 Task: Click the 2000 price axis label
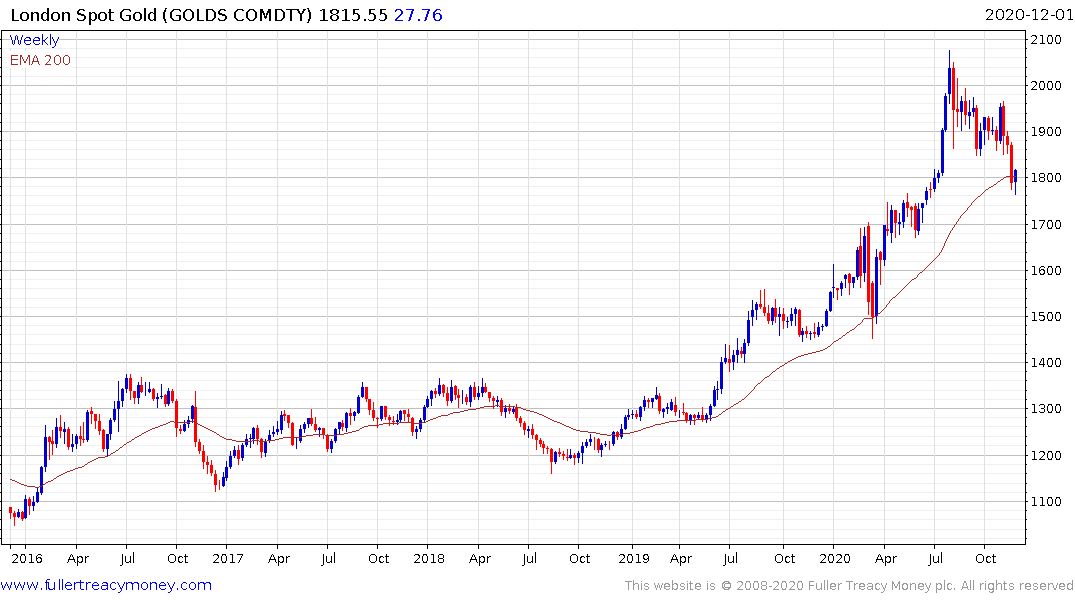(x=1046, y=86)
